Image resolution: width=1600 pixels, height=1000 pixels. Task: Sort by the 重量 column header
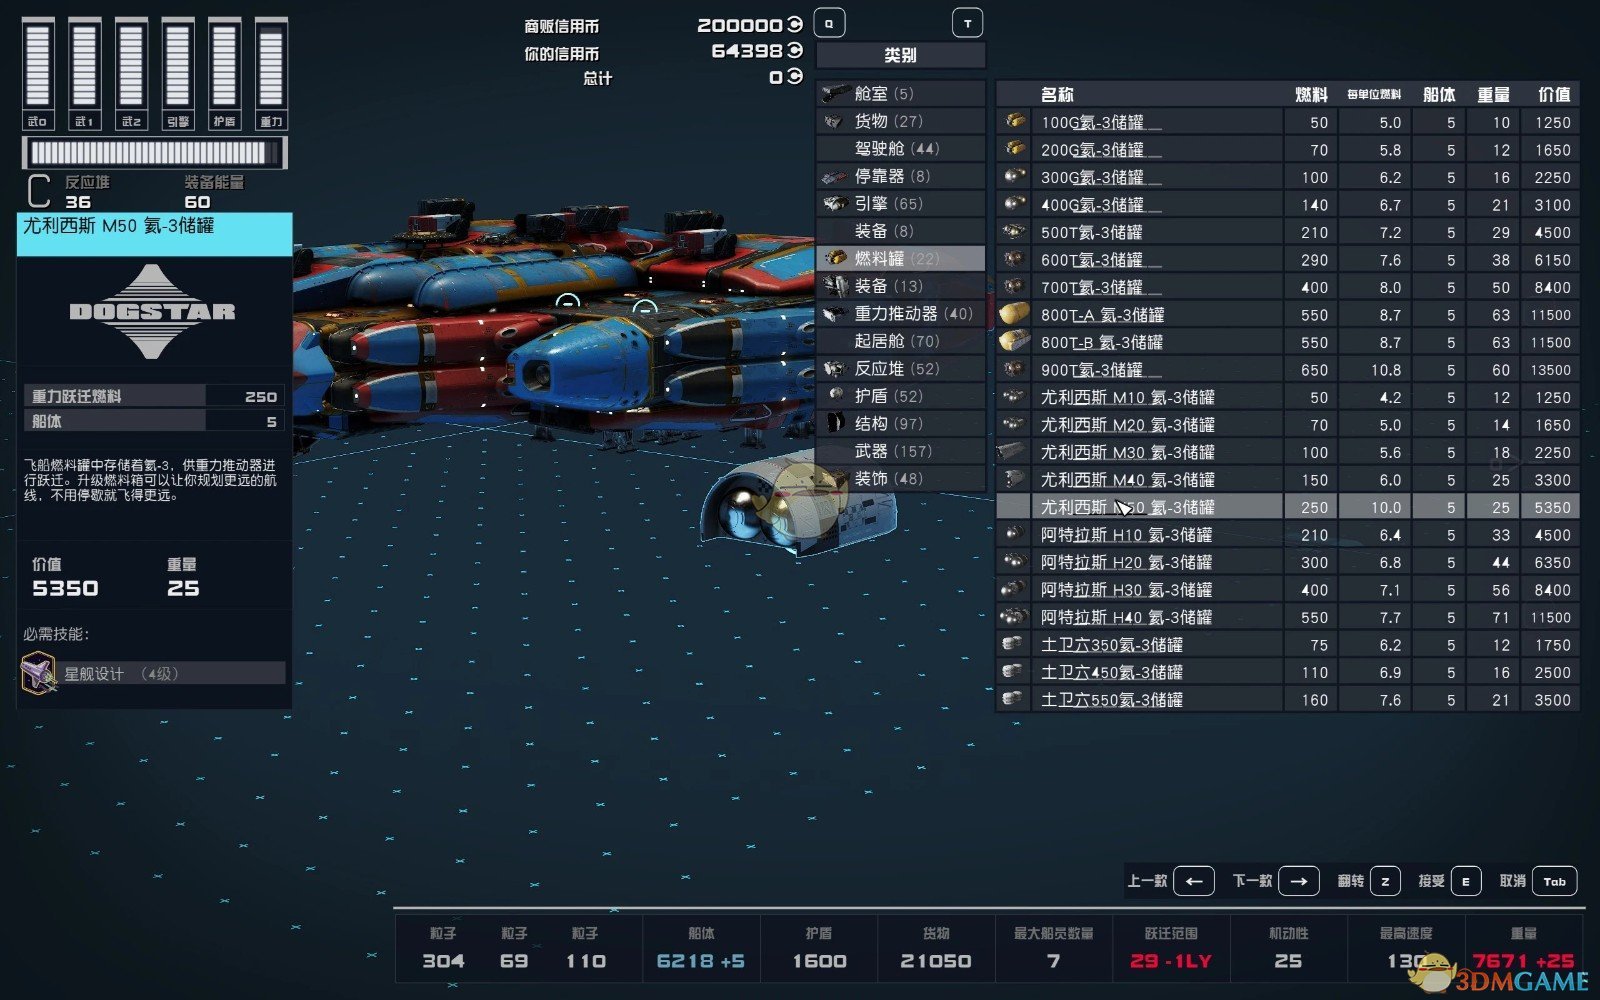1494,95
